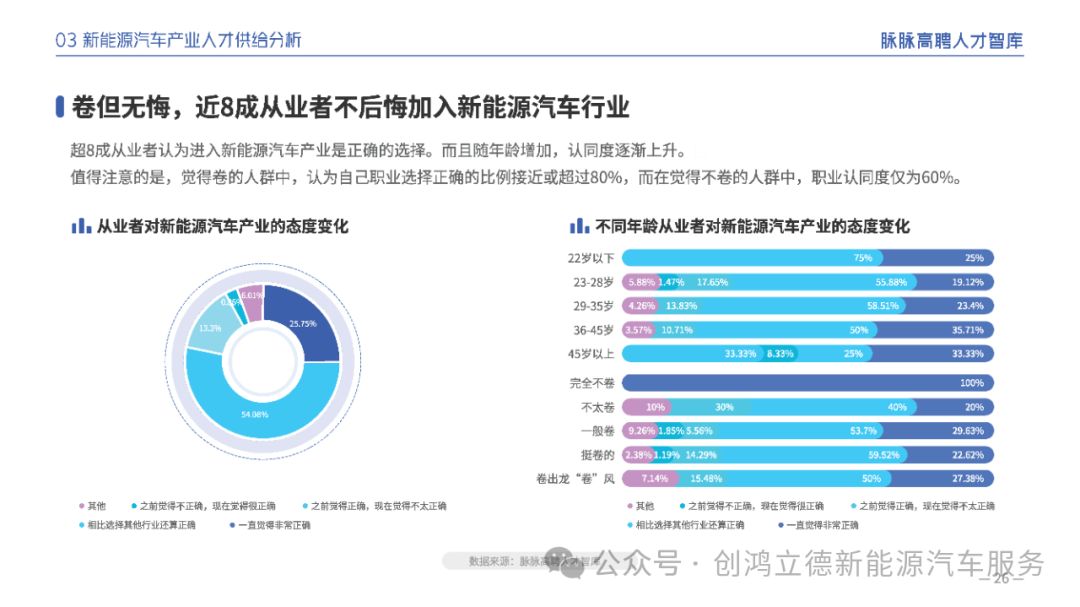Click the 其他 legend dot under donut chart
The height and width of the screenshot is (607, 1080).
coord(80,506)
